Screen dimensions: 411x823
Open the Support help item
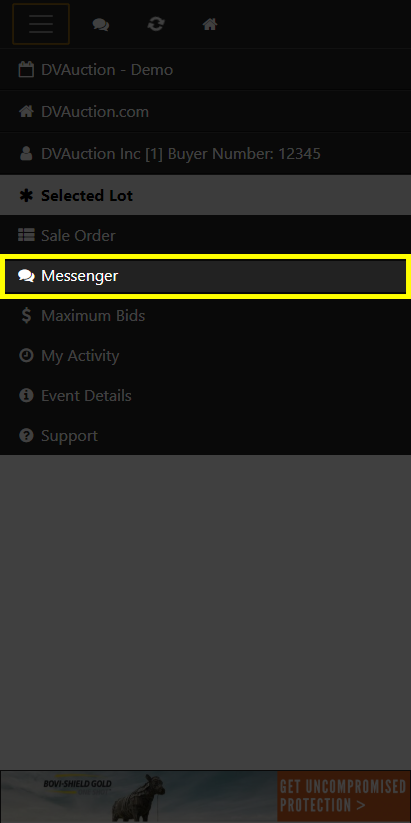205,435
